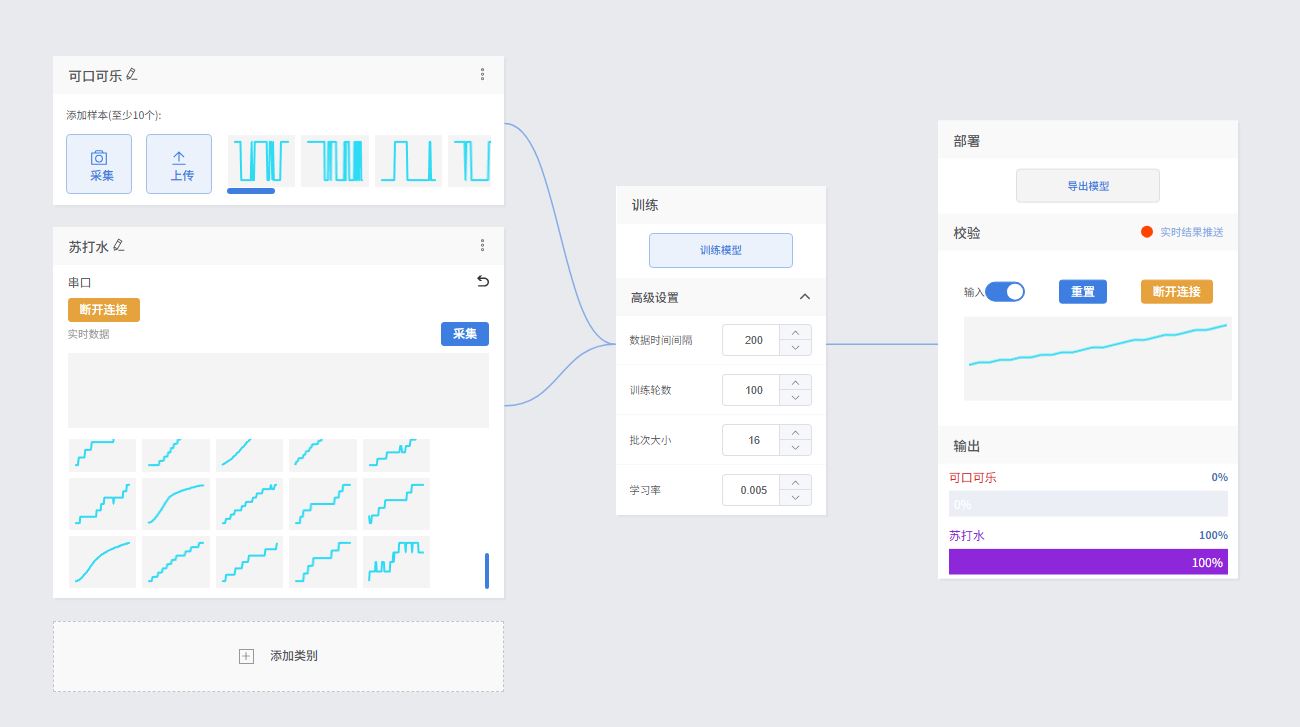Toggle the 输入 switch off
Screen dimensions: 1300x727
tap(1005, 292)
